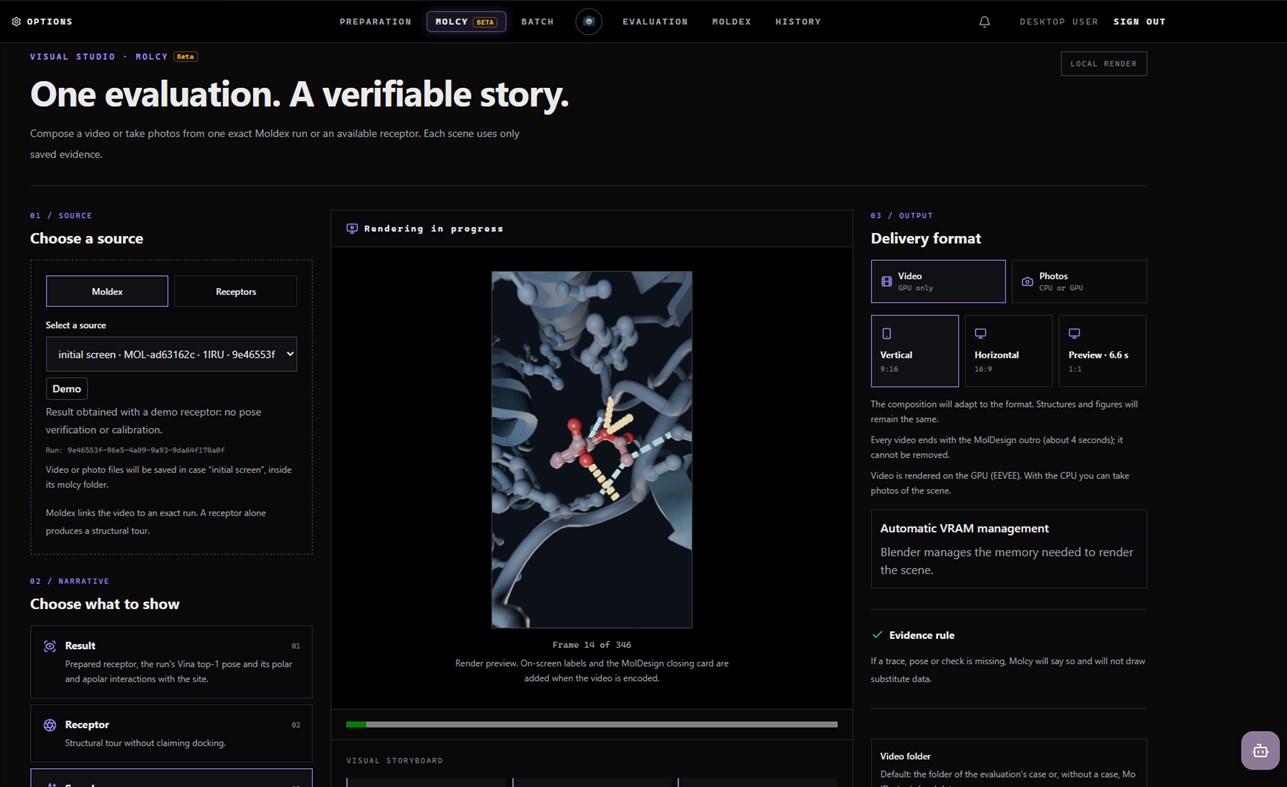Screen dimensions: 1287x787
Task: Click the camera icon on Photos card
Action: (1027, 282)
